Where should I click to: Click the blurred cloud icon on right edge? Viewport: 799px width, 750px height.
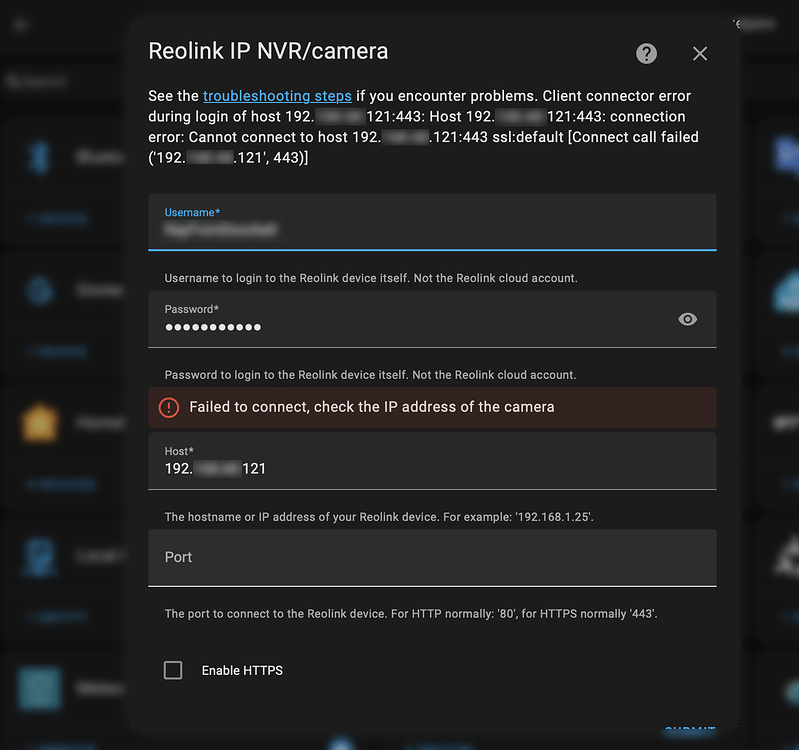pos(787,290)
